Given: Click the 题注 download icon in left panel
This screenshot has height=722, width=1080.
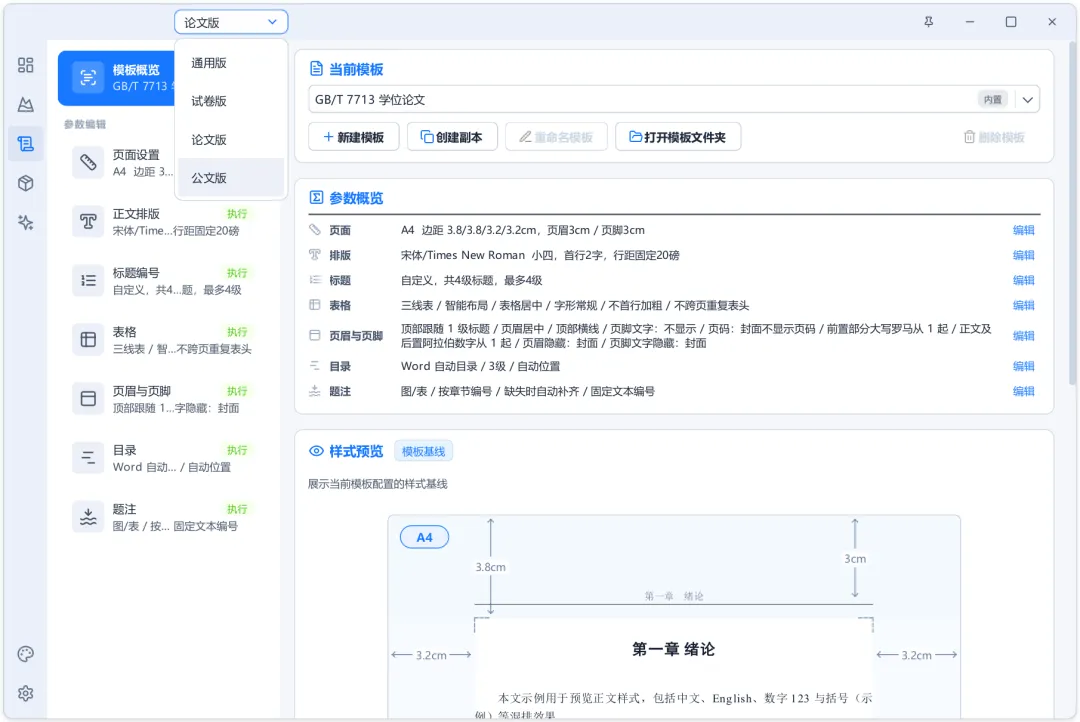Looking at the screenshot, I should 88,517.
